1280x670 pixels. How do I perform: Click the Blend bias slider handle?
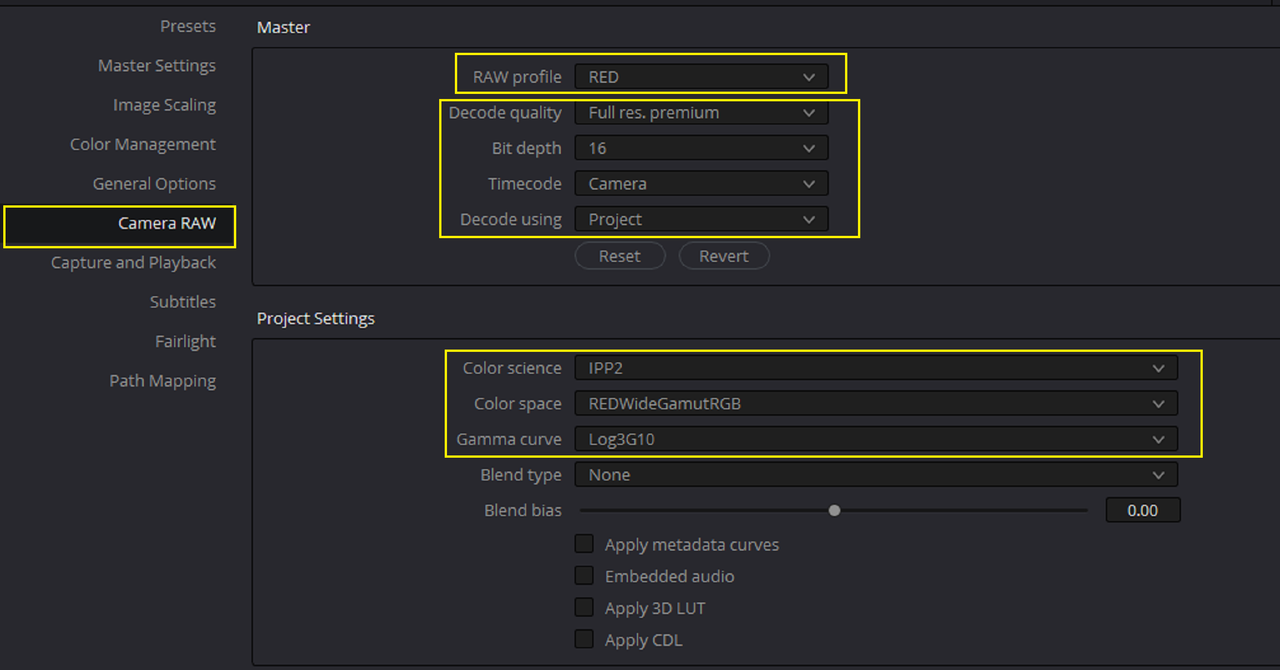[834, 510]
